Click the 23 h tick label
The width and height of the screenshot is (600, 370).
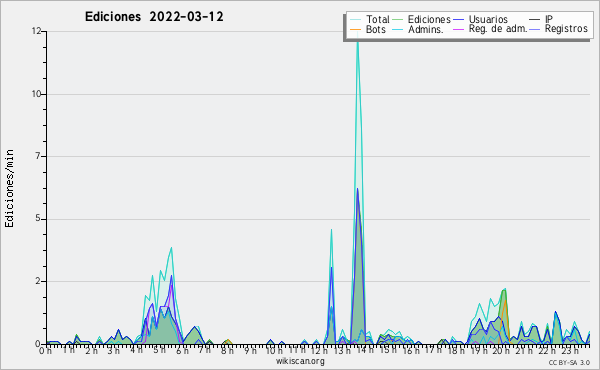[x=570, y=350]
